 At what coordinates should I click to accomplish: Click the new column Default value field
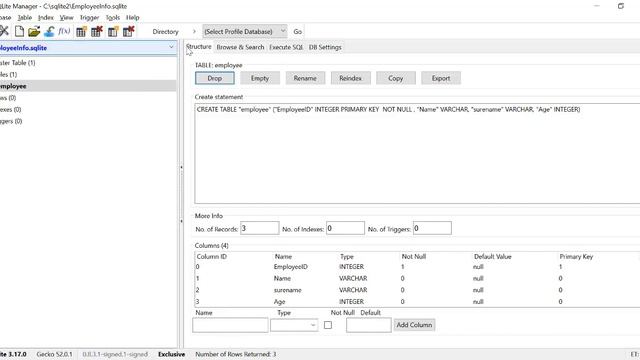click(x=369, y=325)
